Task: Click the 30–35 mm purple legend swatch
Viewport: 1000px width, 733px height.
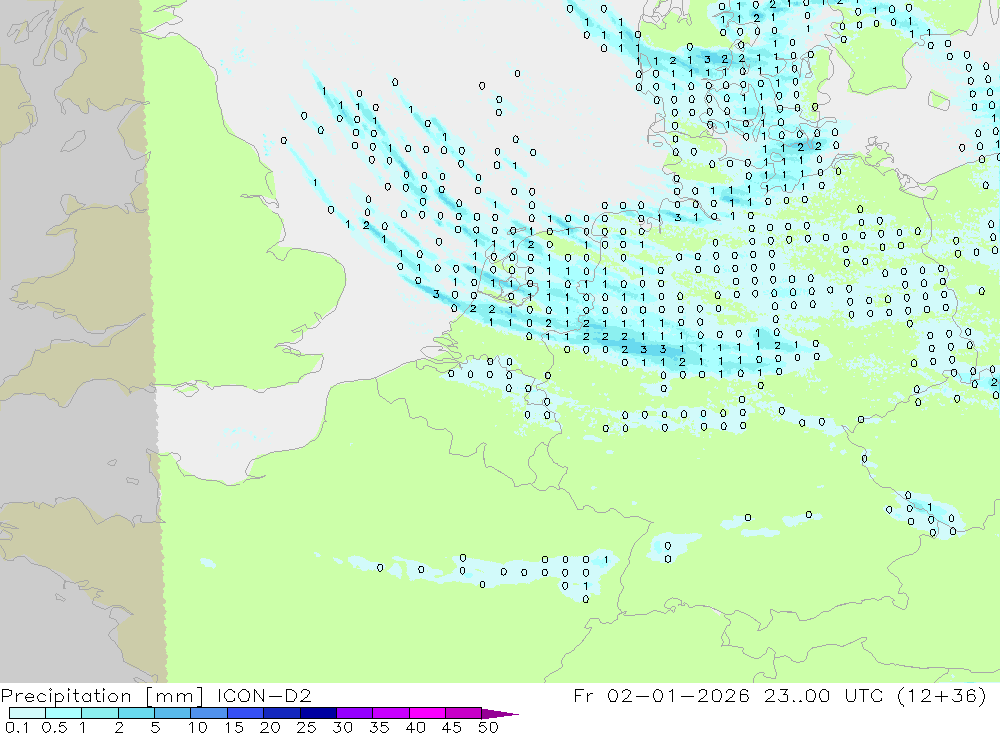Action: [355, 713]
